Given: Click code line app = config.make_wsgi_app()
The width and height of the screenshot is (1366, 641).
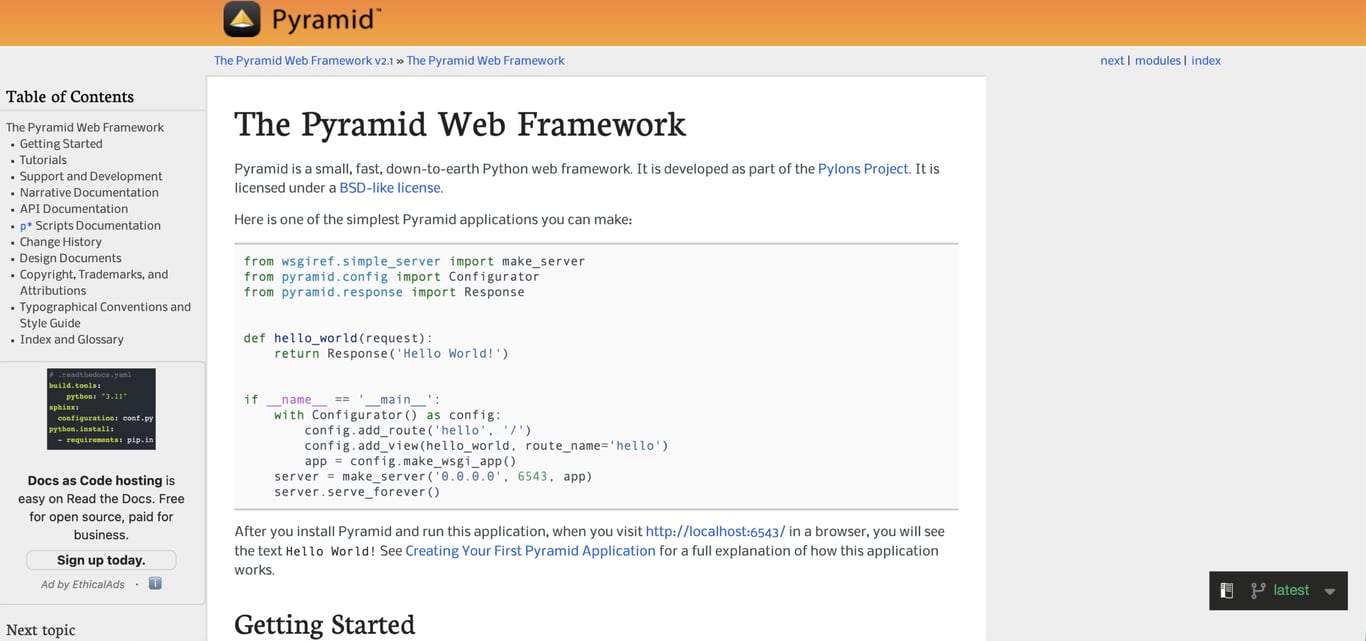Looking at the screenshot, I should (410, 461).
